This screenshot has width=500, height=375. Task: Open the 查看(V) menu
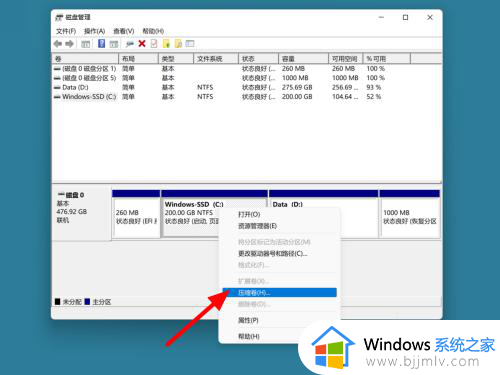click(x=124, y=31)
